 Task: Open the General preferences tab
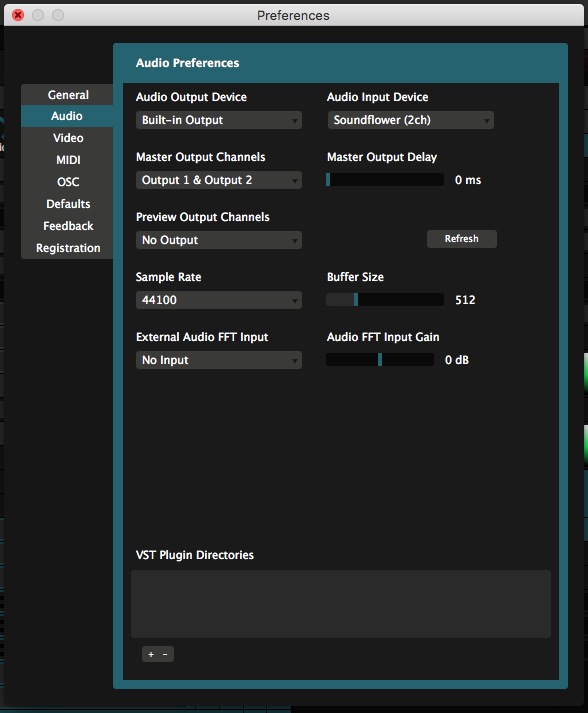[x=67, y=95]
